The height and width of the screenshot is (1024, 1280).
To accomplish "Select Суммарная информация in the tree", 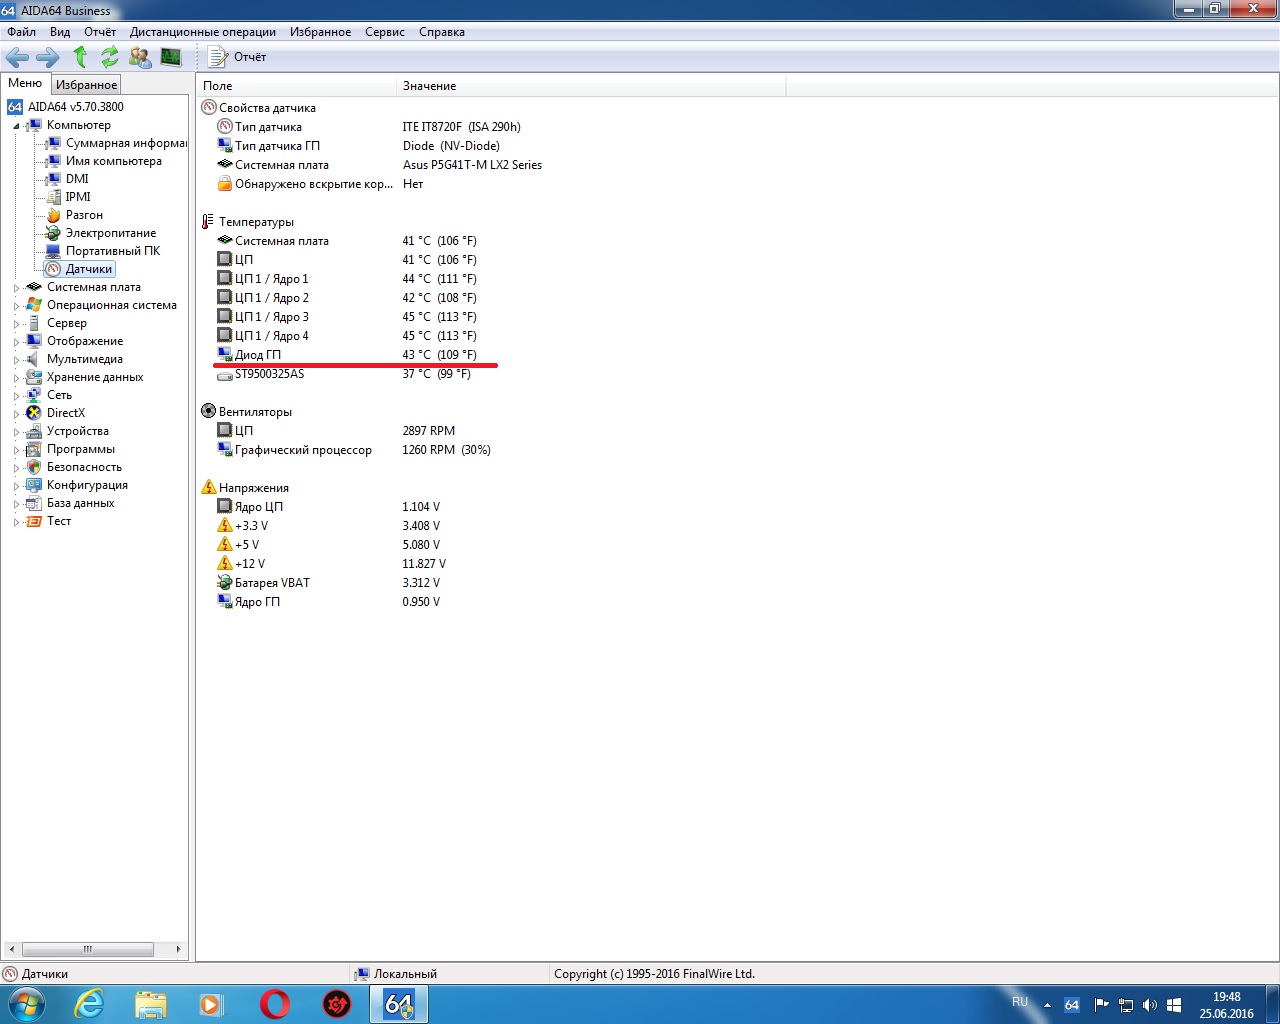I will pyautogui.click(x=126, y=143).
